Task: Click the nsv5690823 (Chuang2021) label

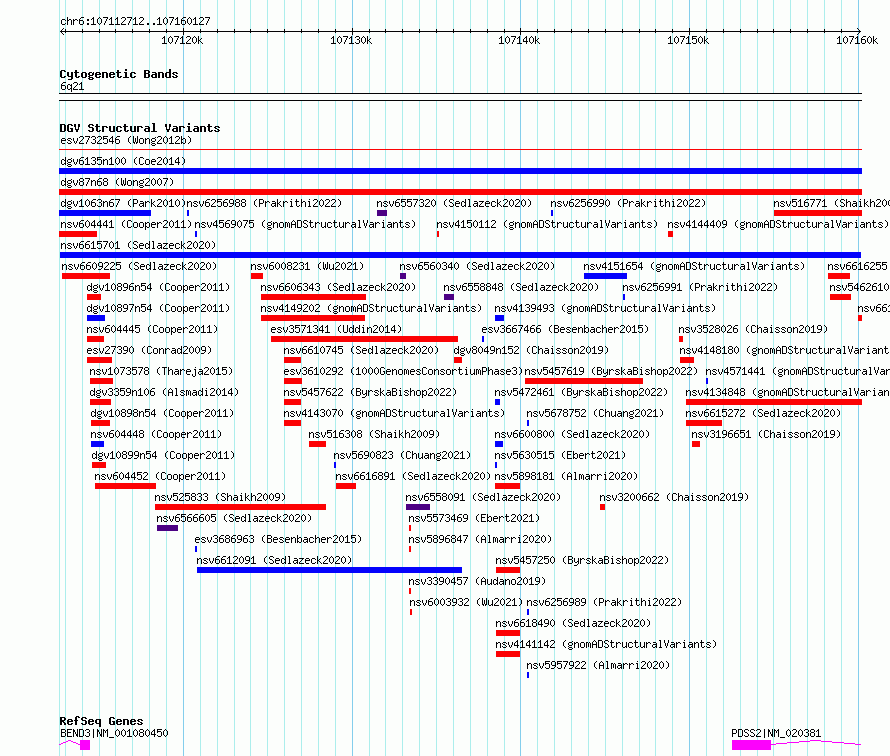Action: [402, 455]
